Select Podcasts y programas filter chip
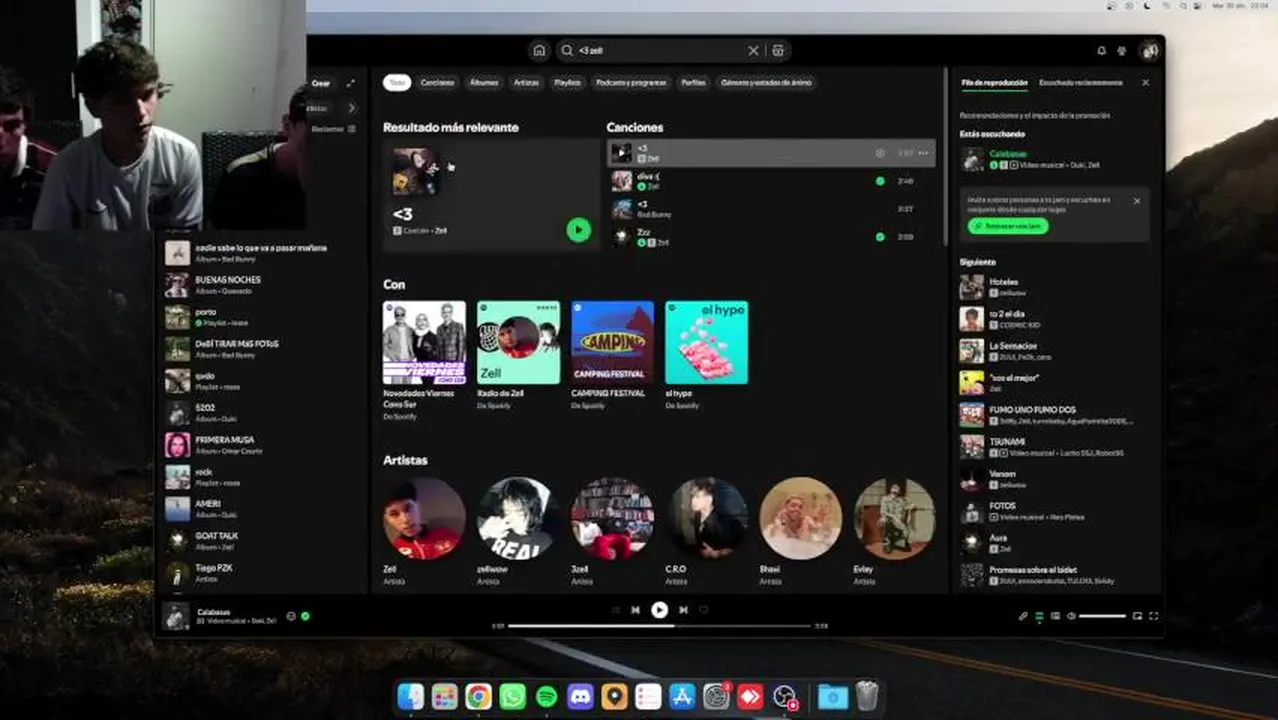 pos(631,83)
